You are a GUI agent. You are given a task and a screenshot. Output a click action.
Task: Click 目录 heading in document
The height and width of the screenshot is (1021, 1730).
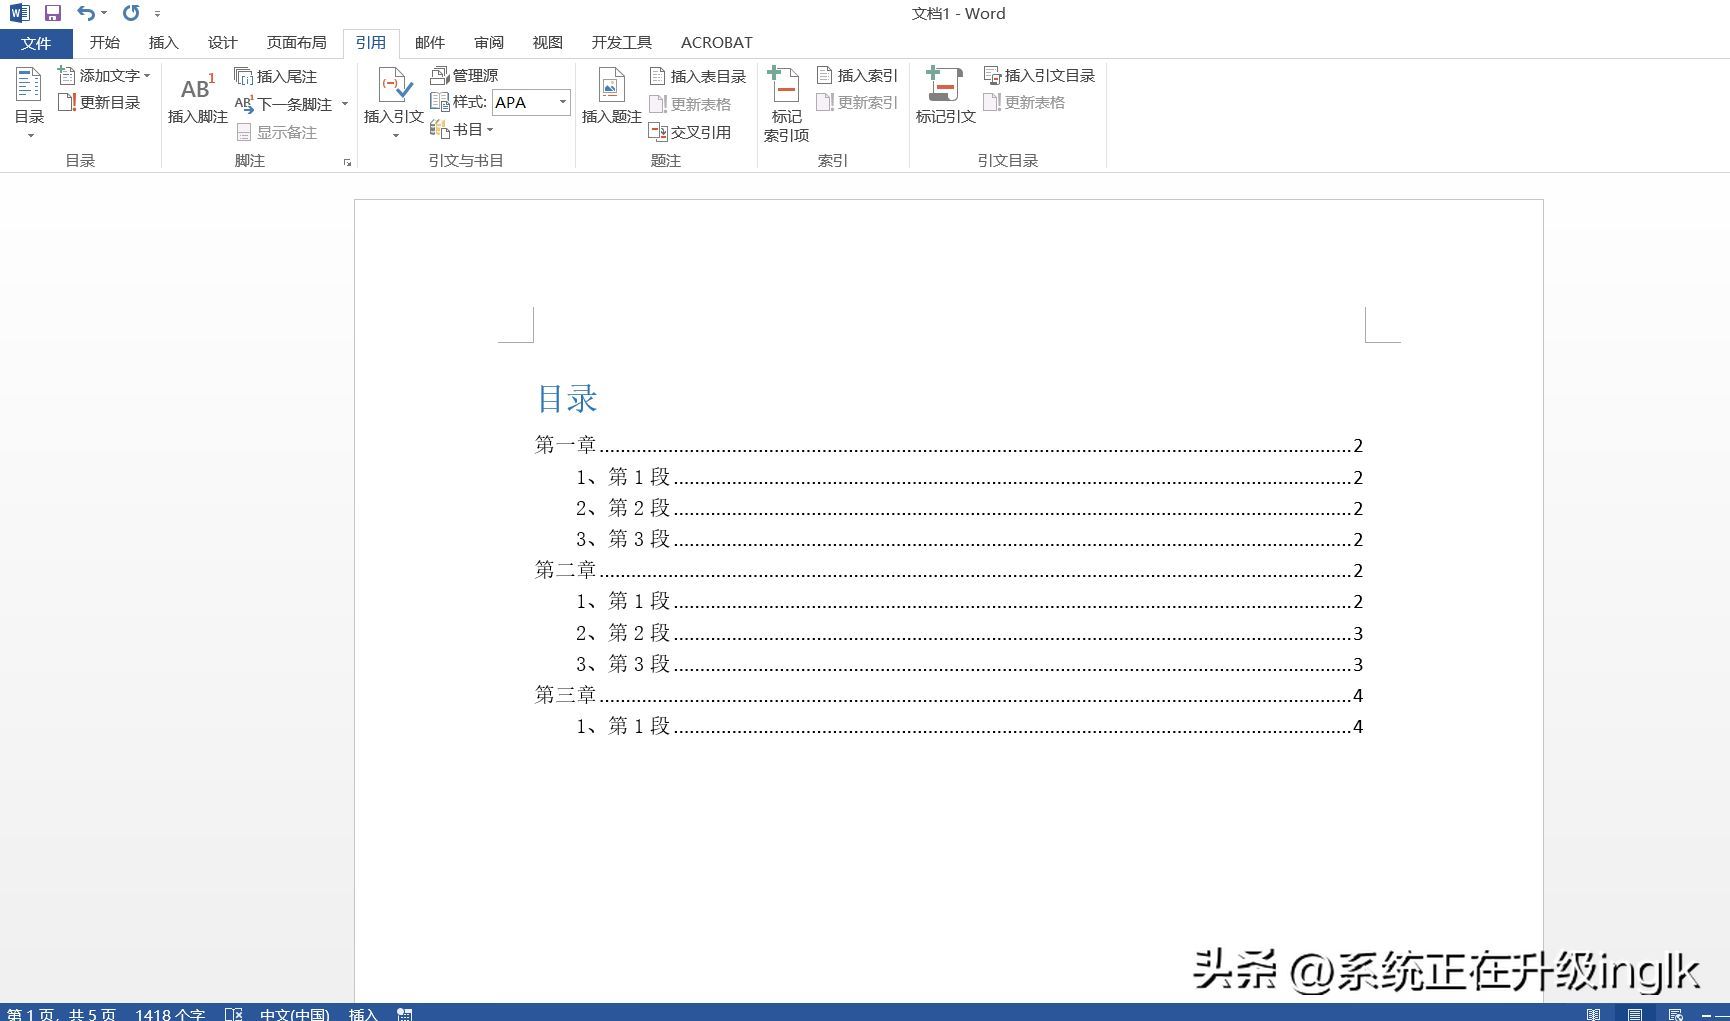coord(567,399)
